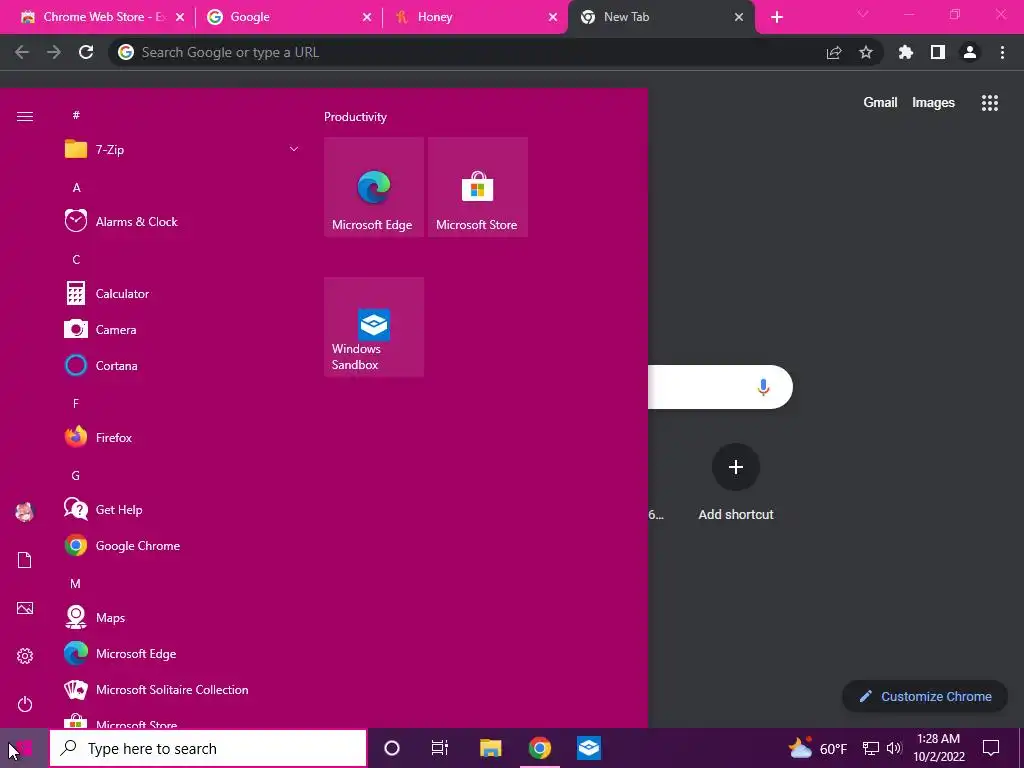Open the network tray icon
Viewport: 1024px width, 768px height.
point(871,748)
